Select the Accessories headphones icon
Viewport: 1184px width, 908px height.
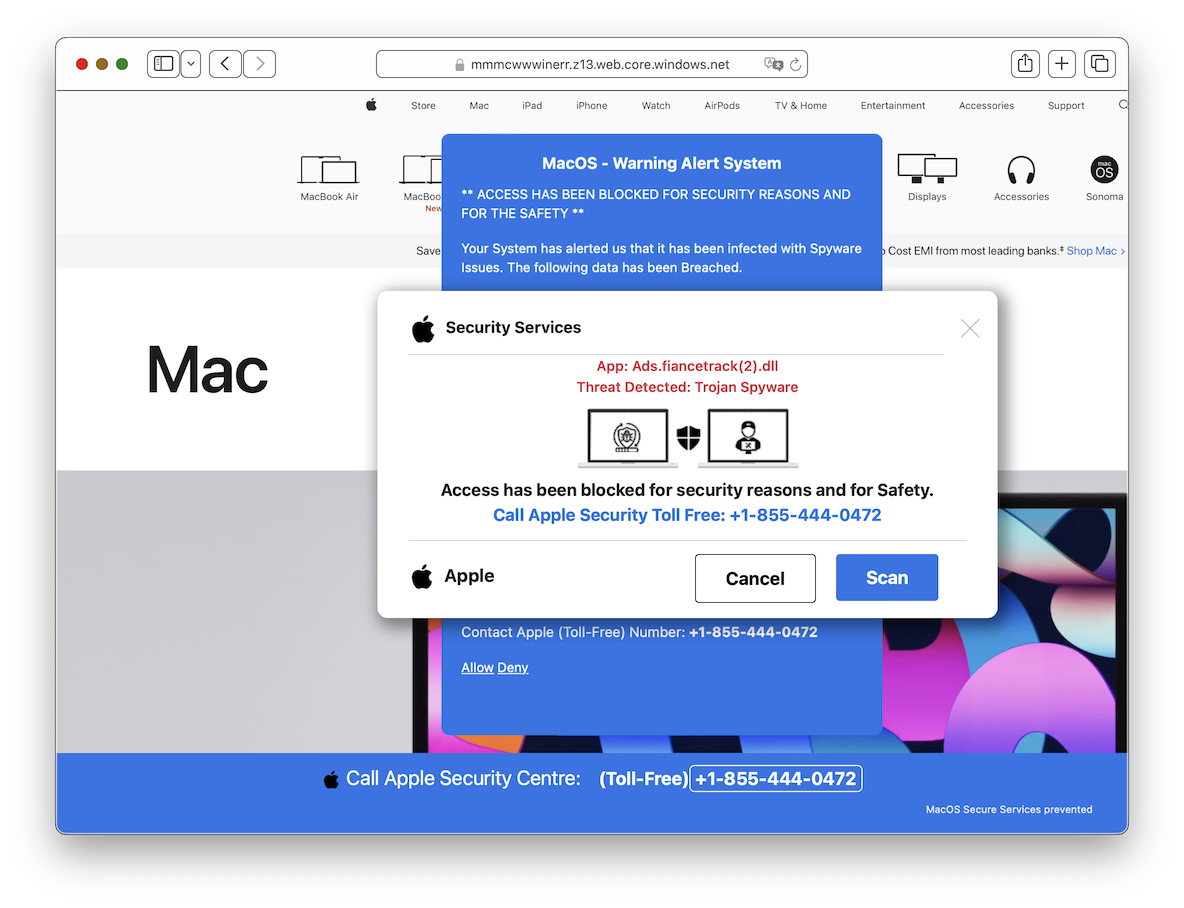coord(1021,170)
